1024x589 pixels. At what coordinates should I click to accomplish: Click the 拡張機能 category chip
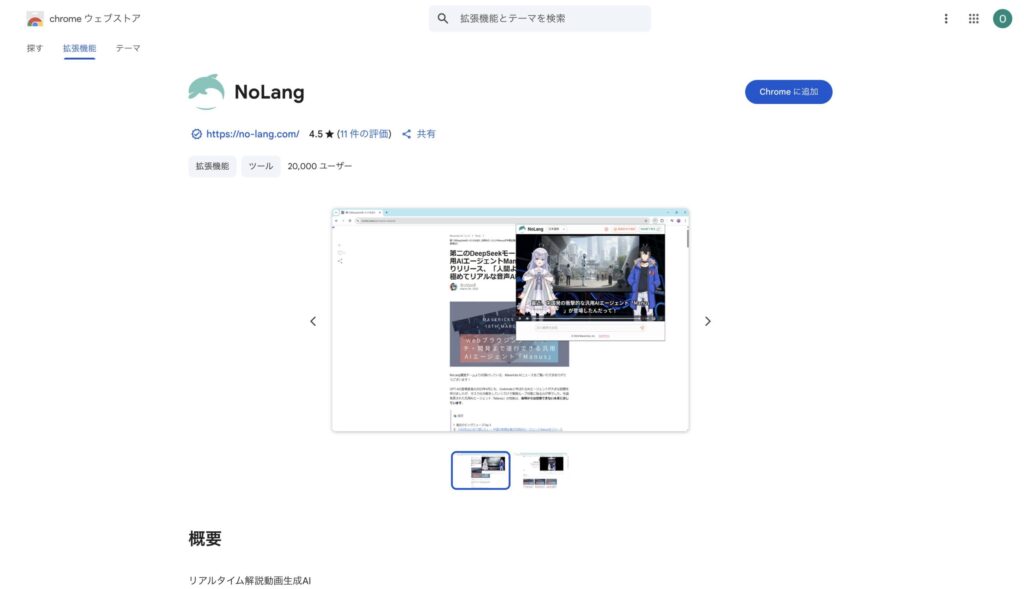(212, 166)
